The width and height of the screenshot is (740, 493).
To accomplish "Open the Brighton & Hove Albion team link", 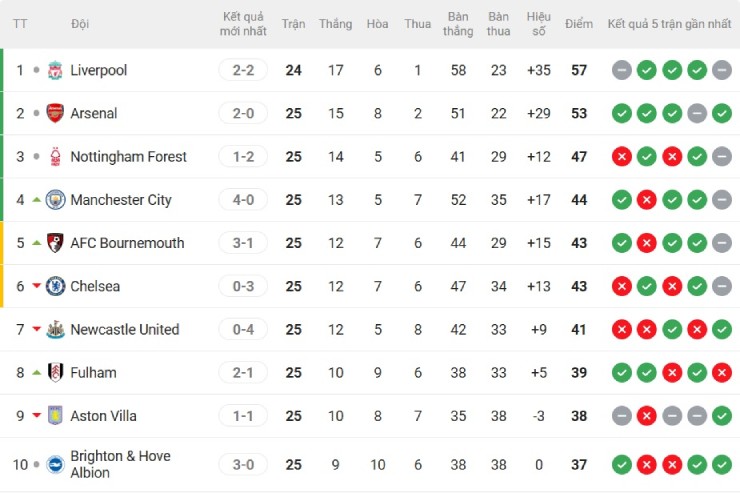I will pyautogui.click(x=120, y=464).
